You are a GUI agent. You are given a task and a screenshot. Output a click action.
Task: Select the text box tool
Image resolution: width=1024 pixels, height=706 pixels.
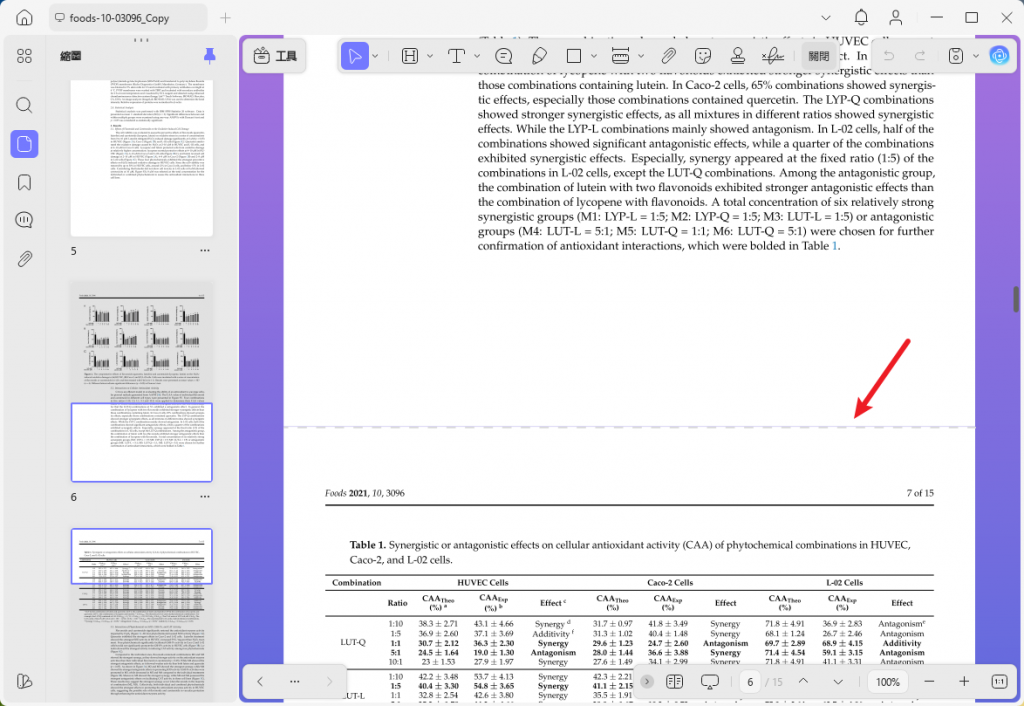456,56
